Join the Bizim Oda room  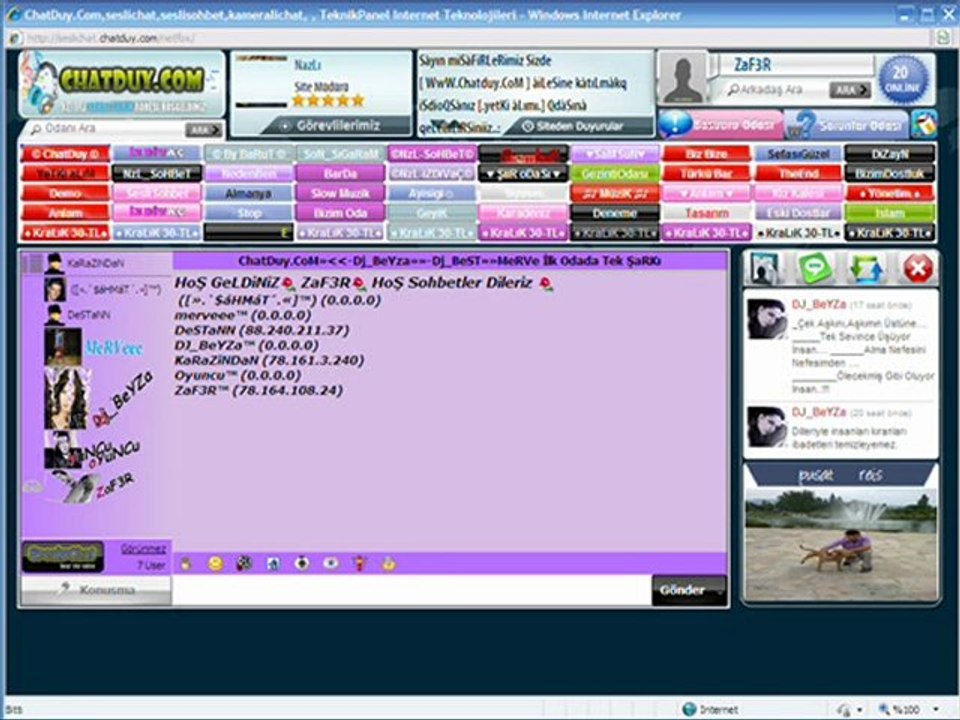tap(340, 213)
